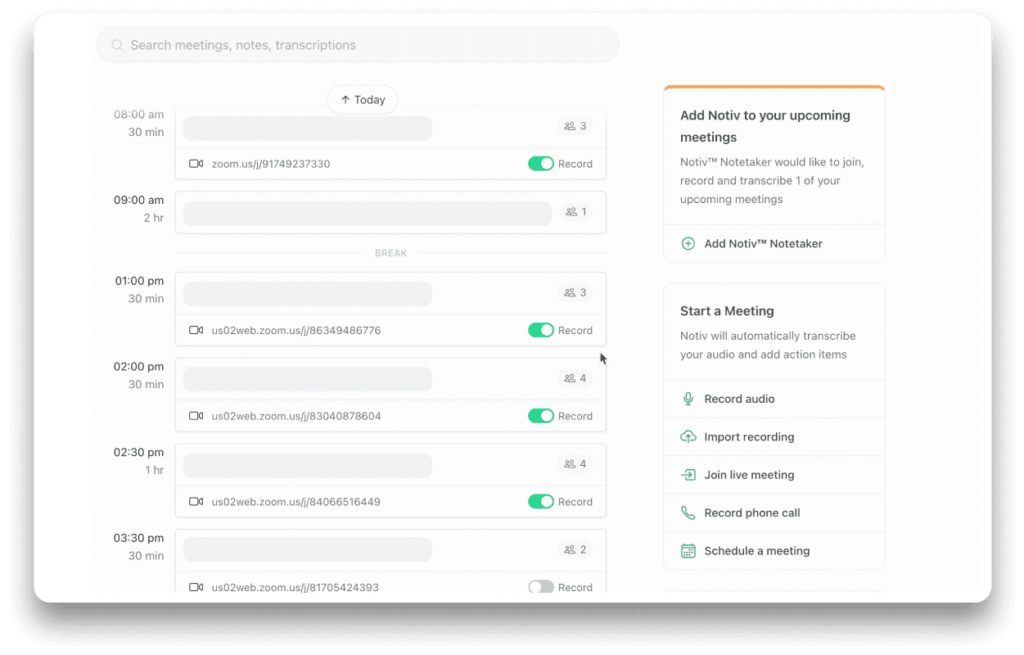The height and width of the screenshot is (655, 1024).
Task: Click attendee count badge of 02:30 pm meeting
Action: (575, 464)
